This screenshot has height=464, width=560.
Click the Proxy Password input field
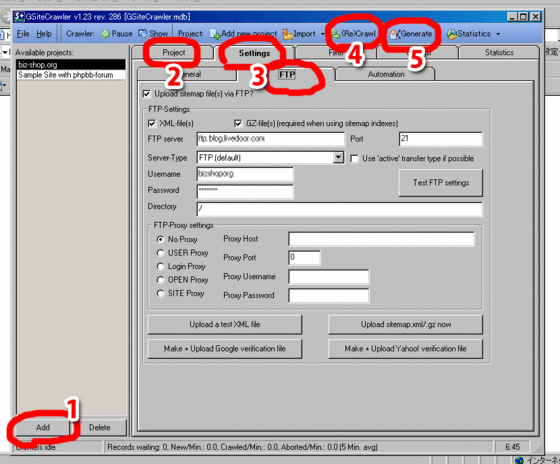(x=329, y=295)
